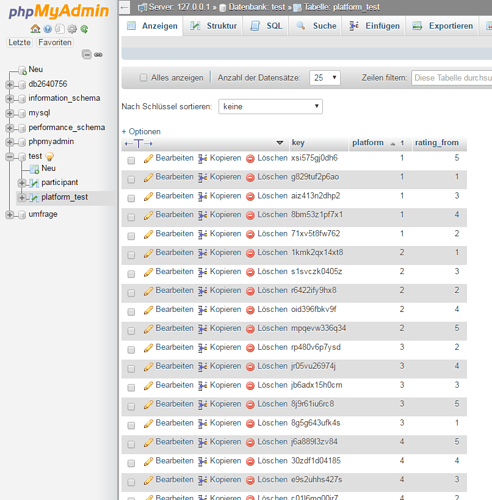This screenshot has height=500, width=492.
Task: Enable the Alles anzeigen checkbox
Action: tap(143, 78)
